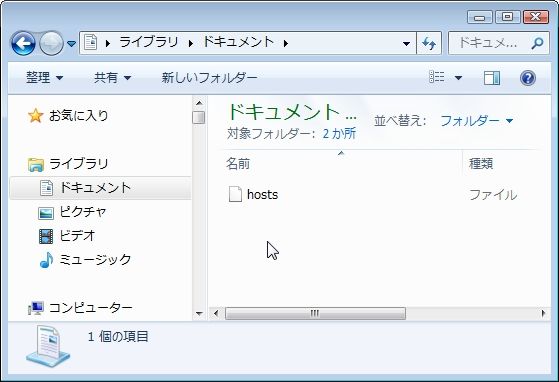This screenshot has height=382, width=559.
Task: Expand arrow after ドキュメント in address bar
Action: [286, 44]
